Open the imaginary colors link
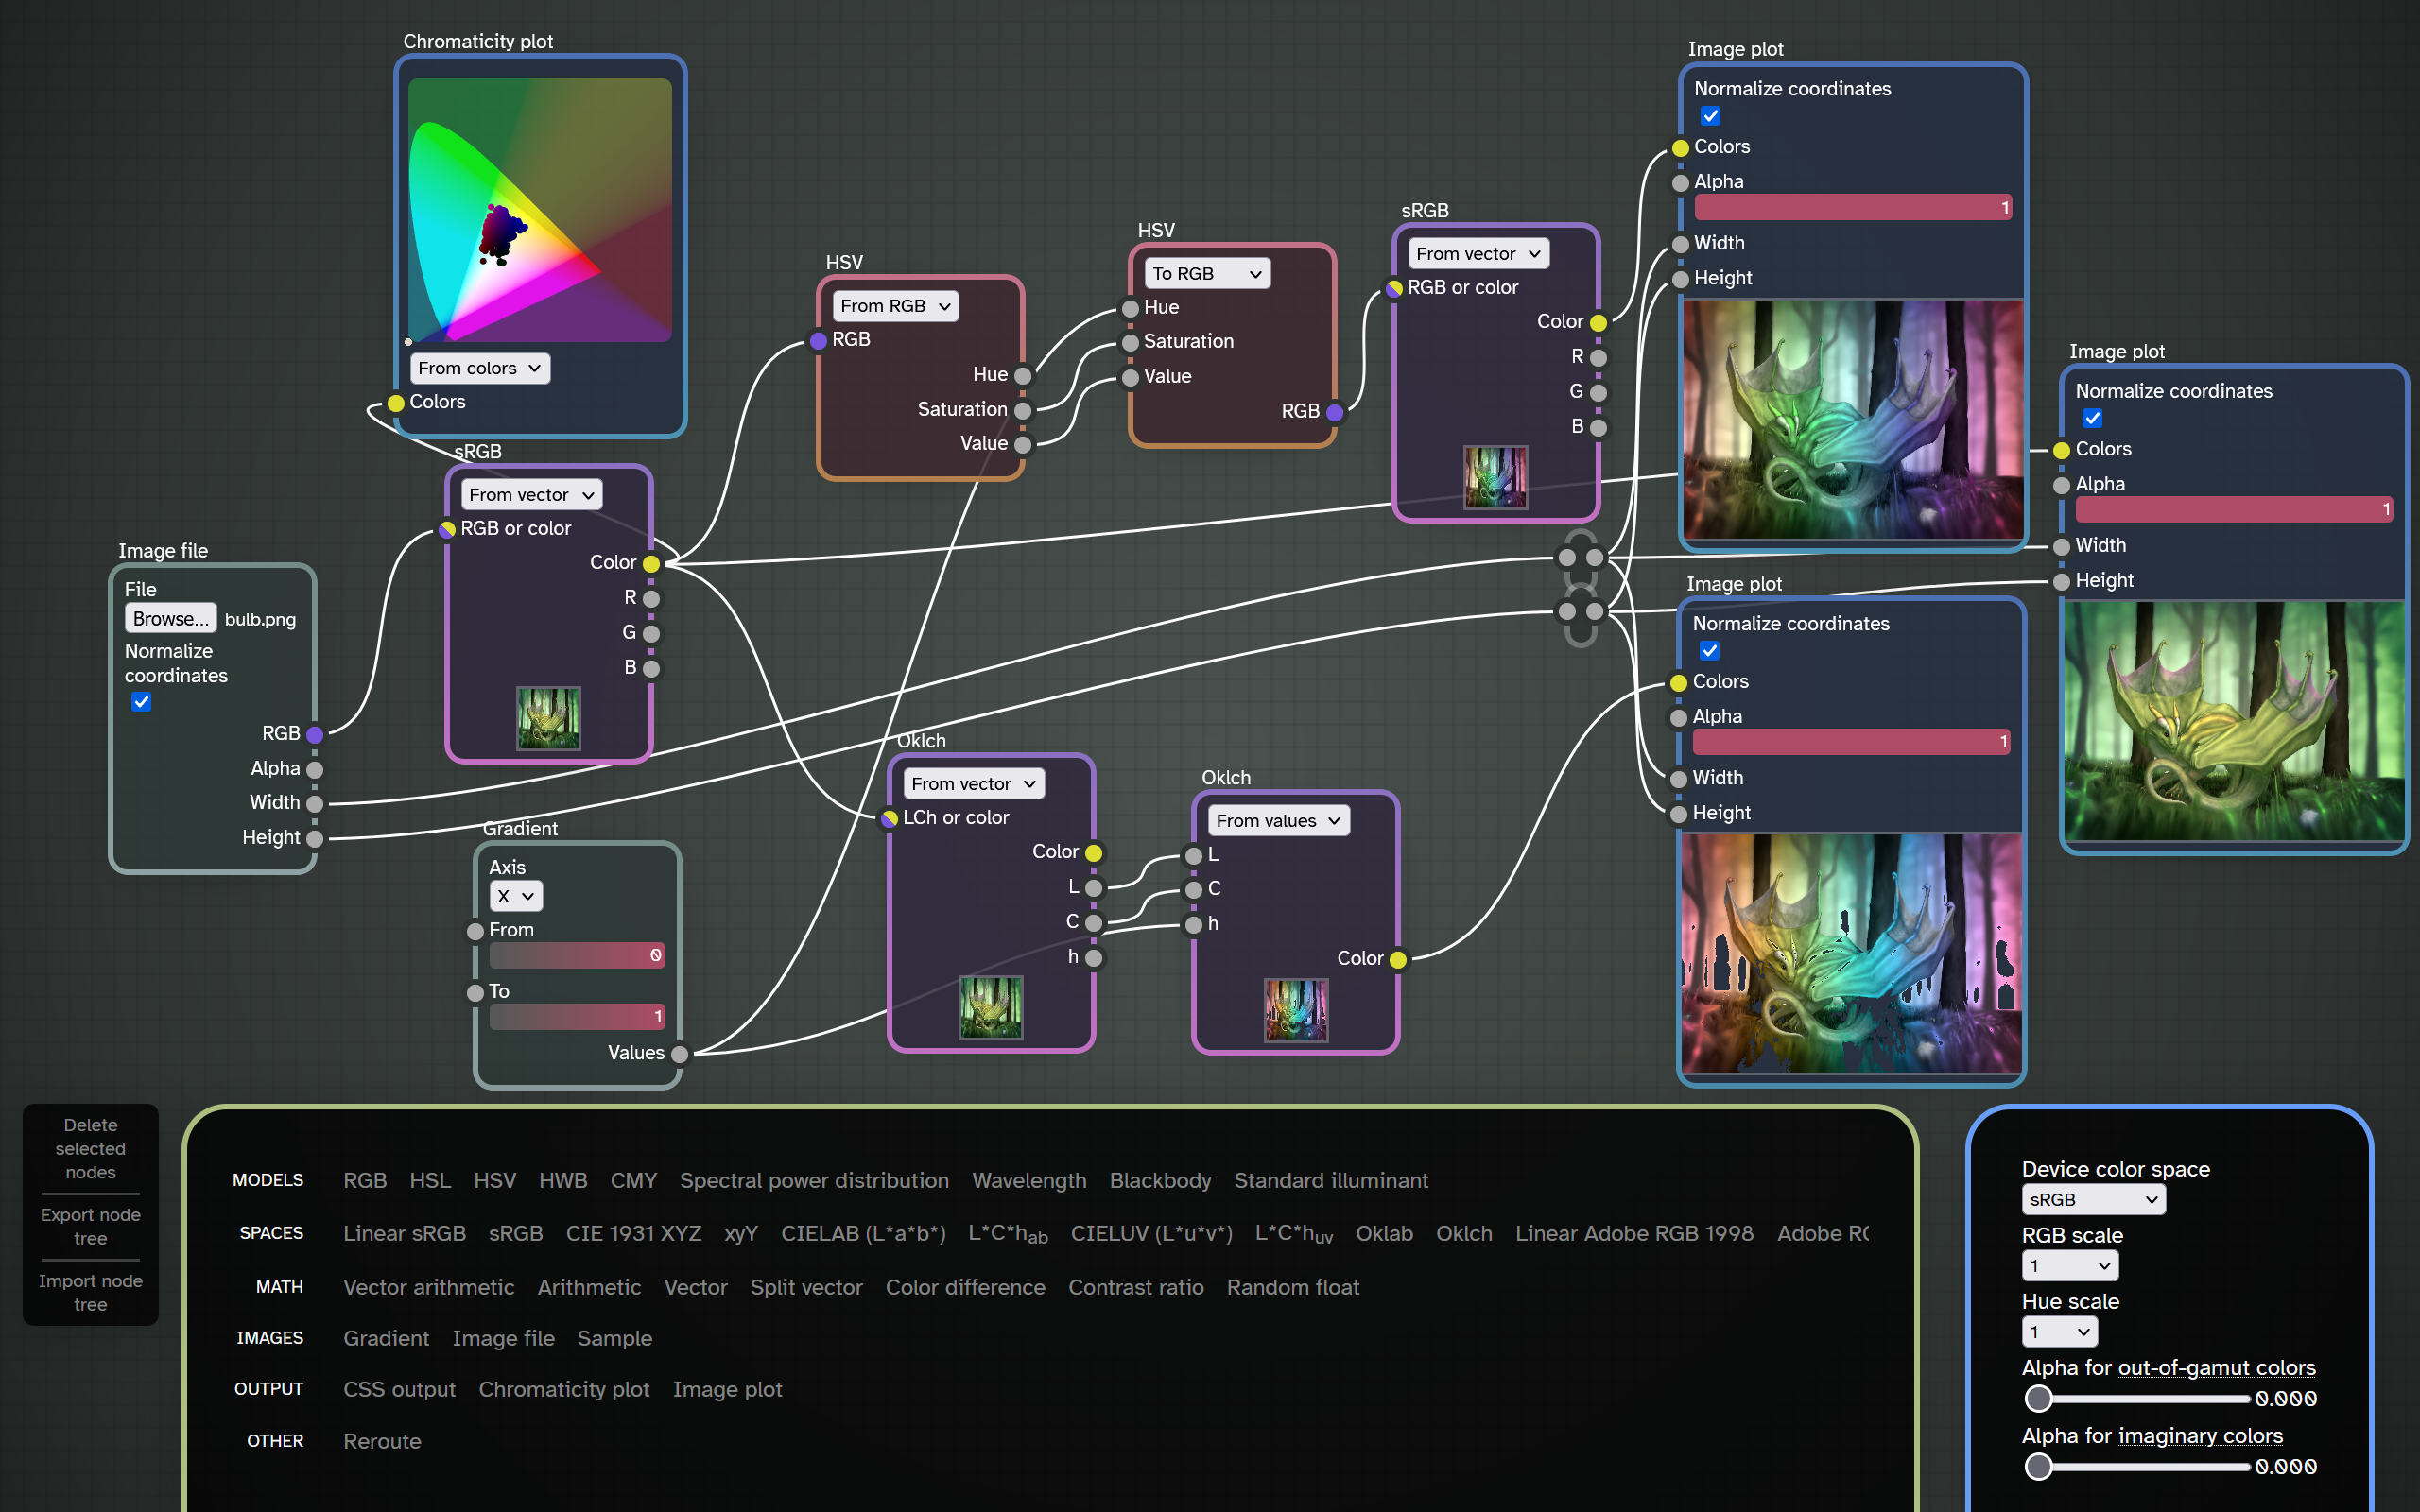The image size is (2420, 1512). 2200,1436
